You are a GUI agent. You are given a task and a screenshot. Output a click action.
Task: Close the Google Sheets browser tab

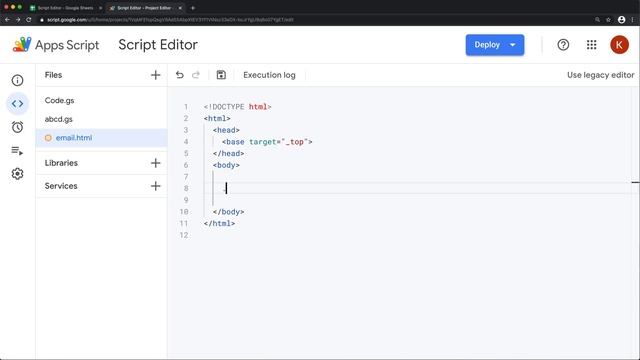(x=100, y=8)
